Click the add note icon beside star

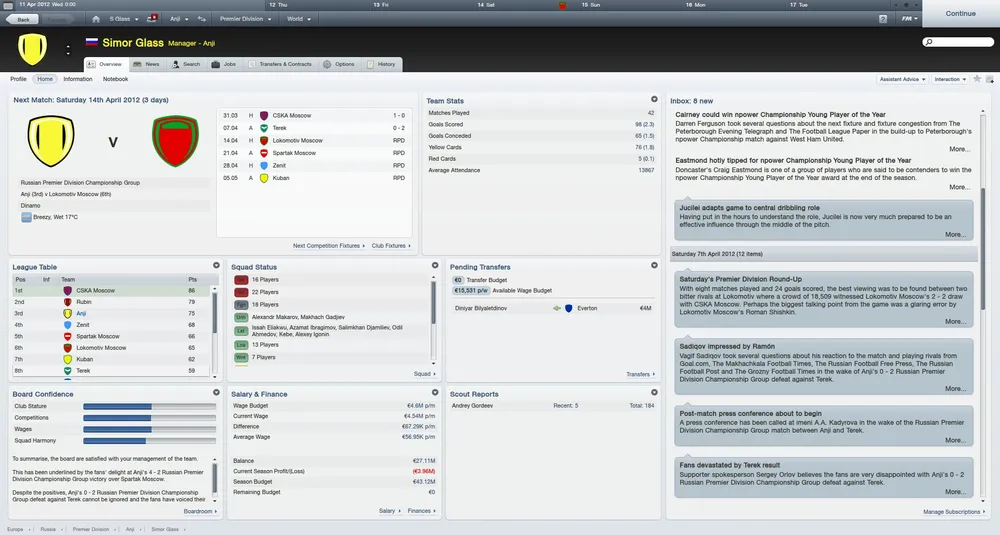click(x=990, y=79)
